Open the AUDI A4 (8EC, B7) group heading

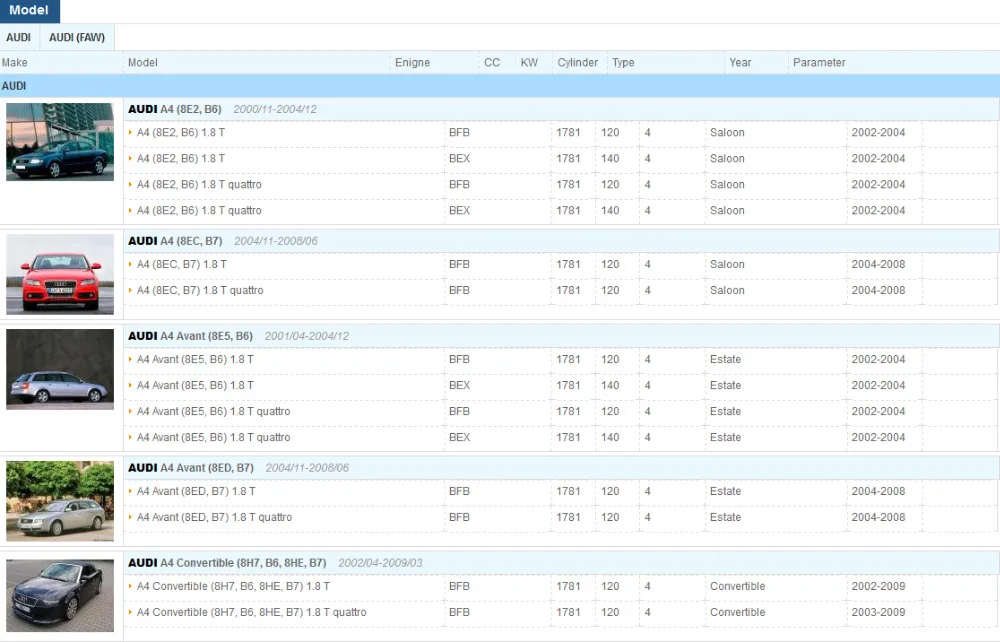click(175, 241)
